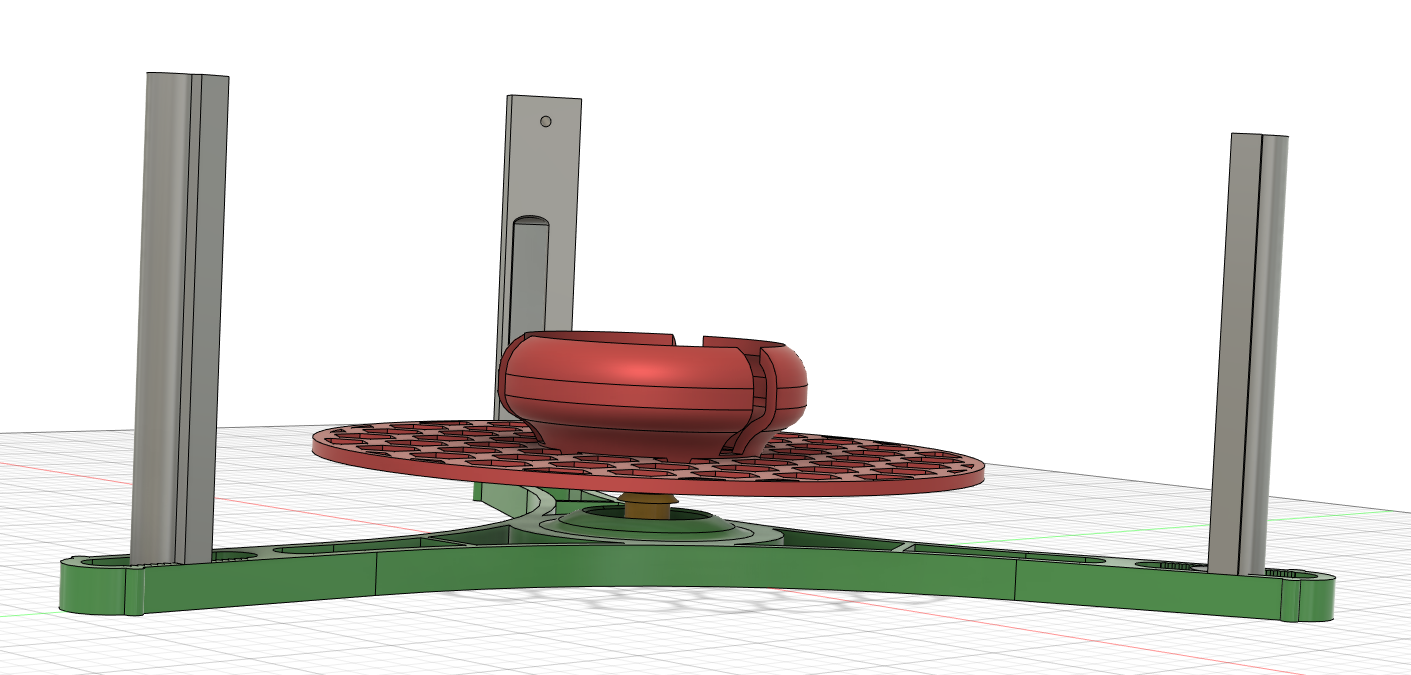Select the small hole atop the center rail
The height and width of the screenshot is (675, 1411).
tap(545, 121)
